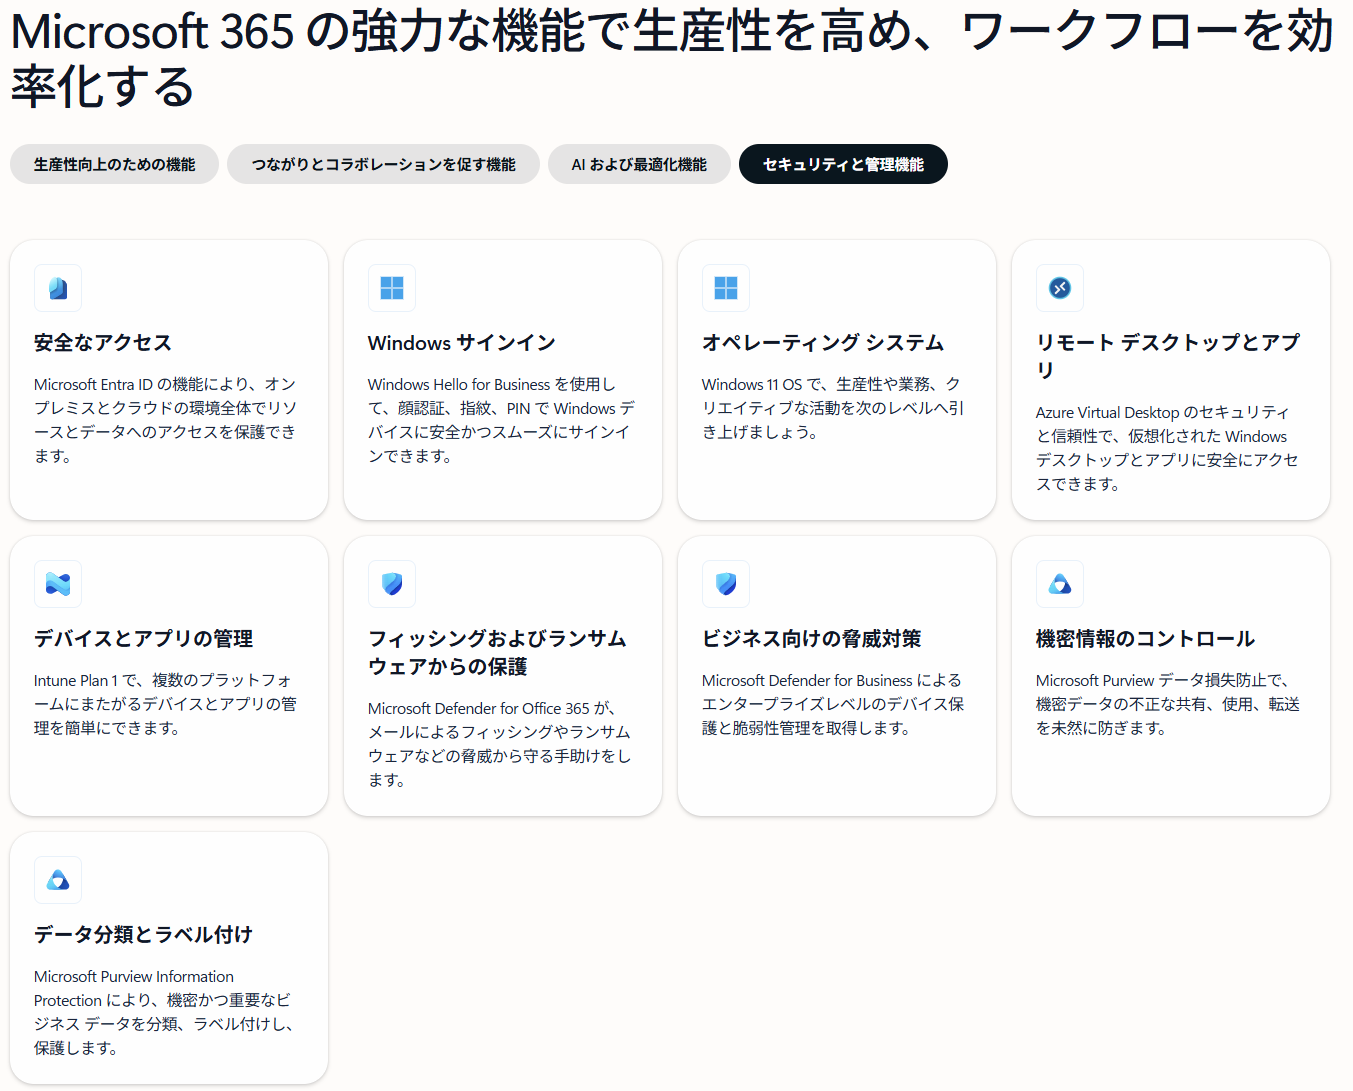Click the データ分類とラベル付け heading

click(143, 935)
